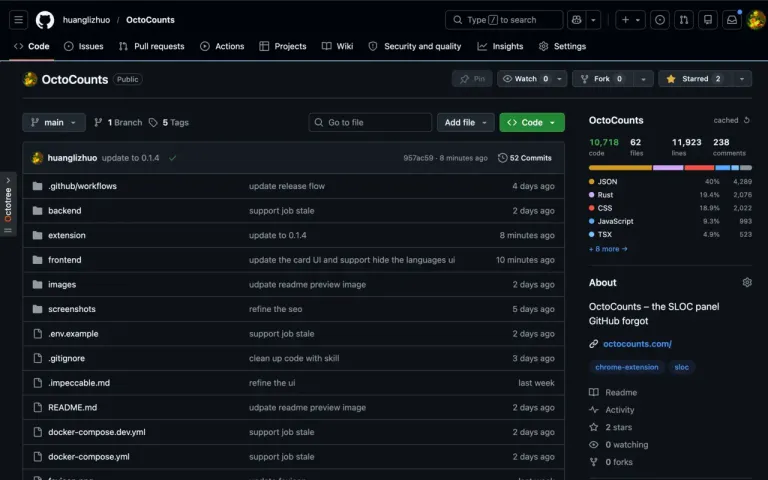This screenshot has height=480, width=768.
Task: Open pull requests icon in top header
Action: (x=684, y=20)
